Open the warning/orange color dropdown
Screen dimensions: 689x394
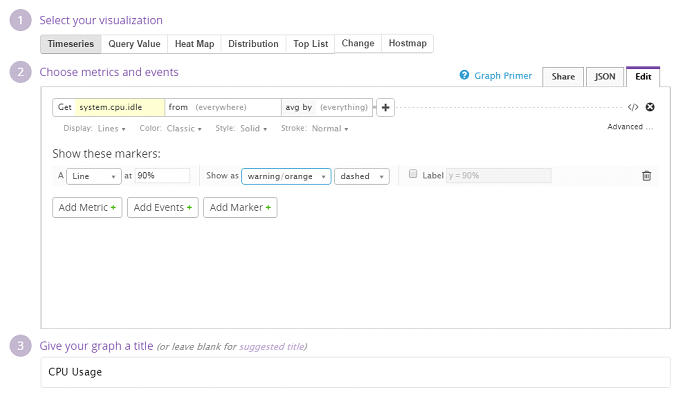pos(286,176)
